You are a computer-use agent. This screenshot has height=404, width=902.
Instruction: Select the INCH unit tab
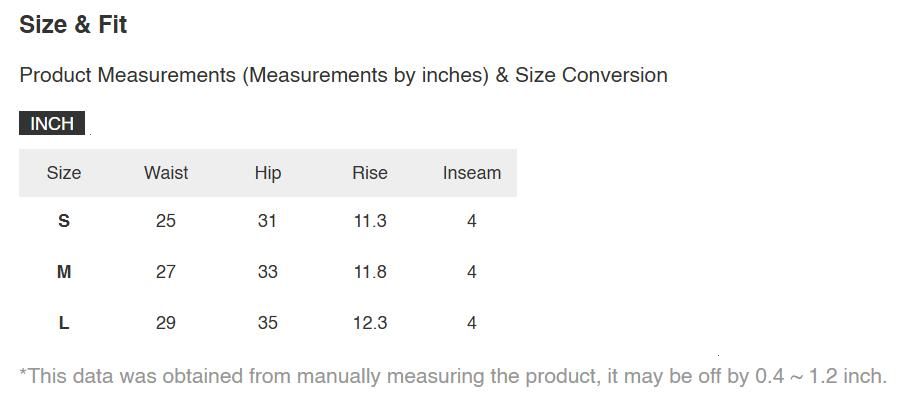click(52, 123)
